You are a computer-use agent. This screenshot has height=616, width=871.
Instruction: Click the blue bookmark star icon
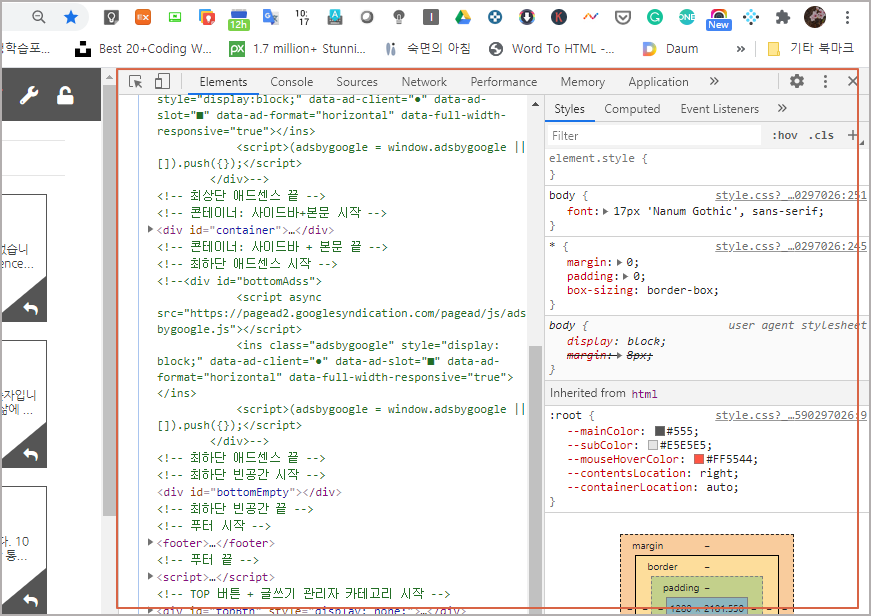pos(71,17)
